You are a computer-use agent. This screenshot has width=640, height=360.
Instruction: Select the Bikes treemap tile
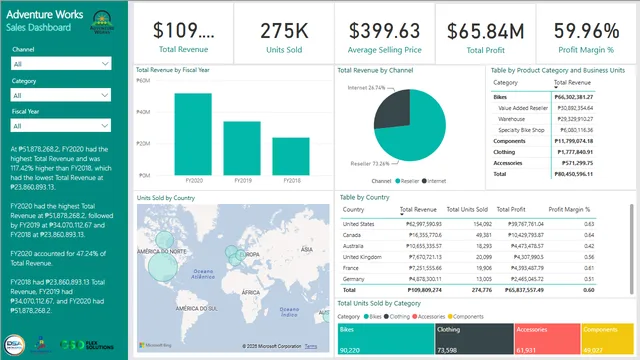pyautogui.click(x=386, y=339)
